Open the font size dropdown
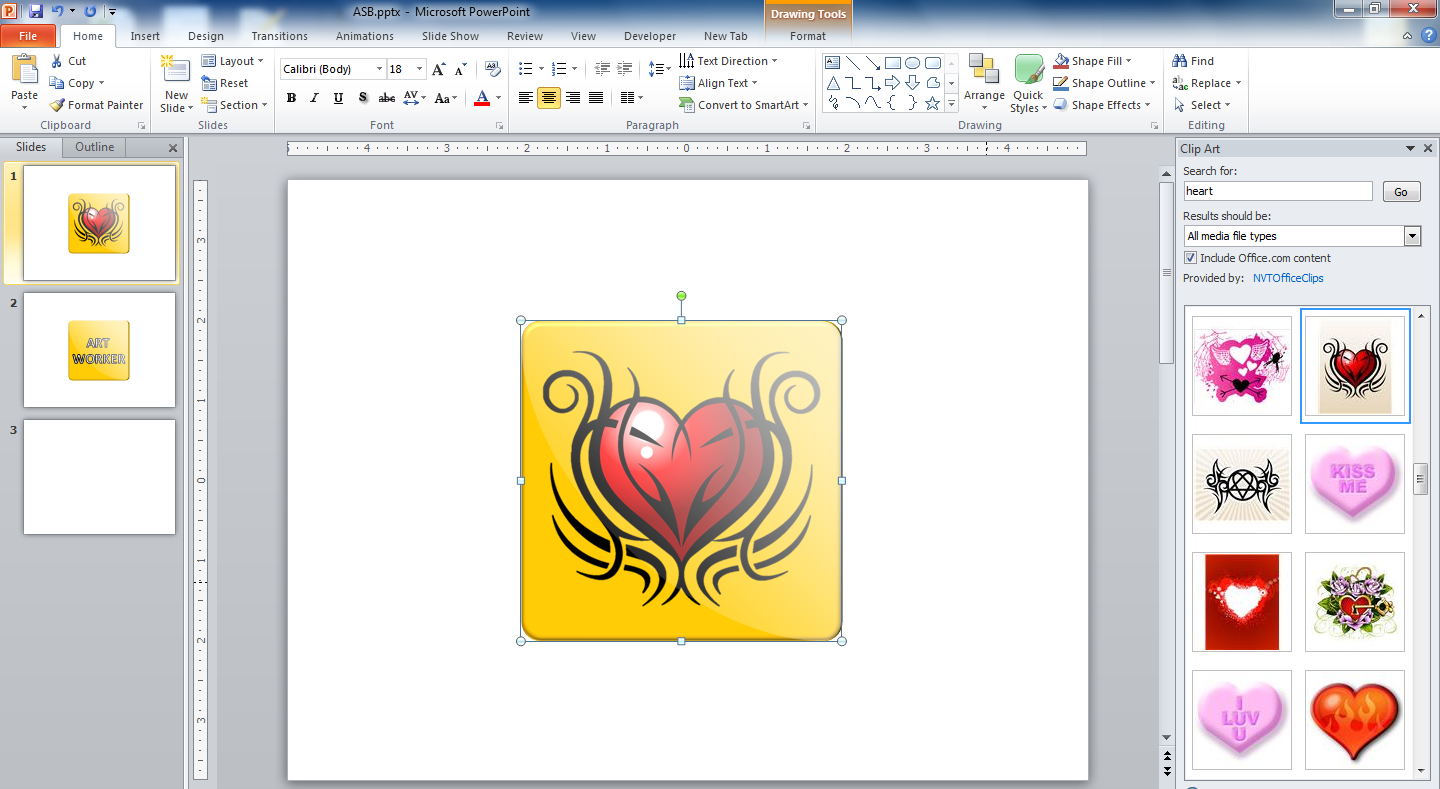 (x=420, y=69)
